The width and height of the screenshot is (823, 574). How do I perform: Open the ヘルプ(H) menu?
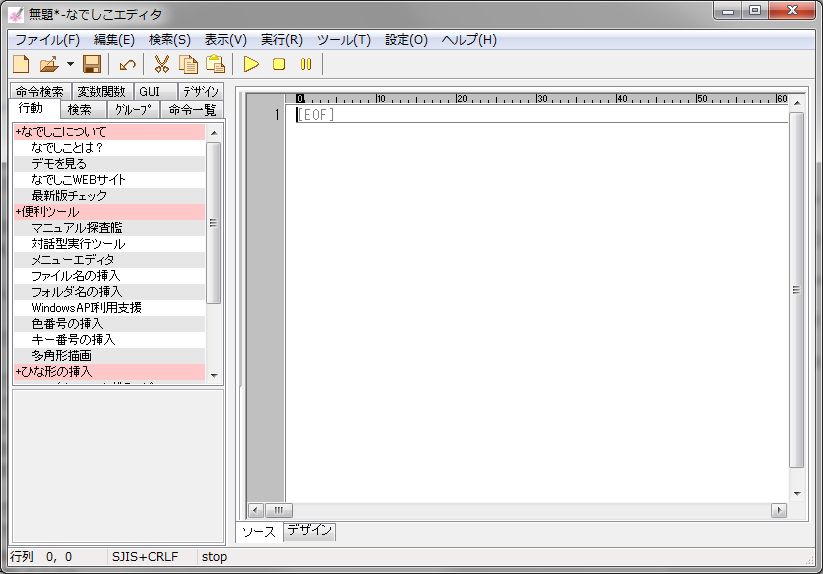[469, 40]
